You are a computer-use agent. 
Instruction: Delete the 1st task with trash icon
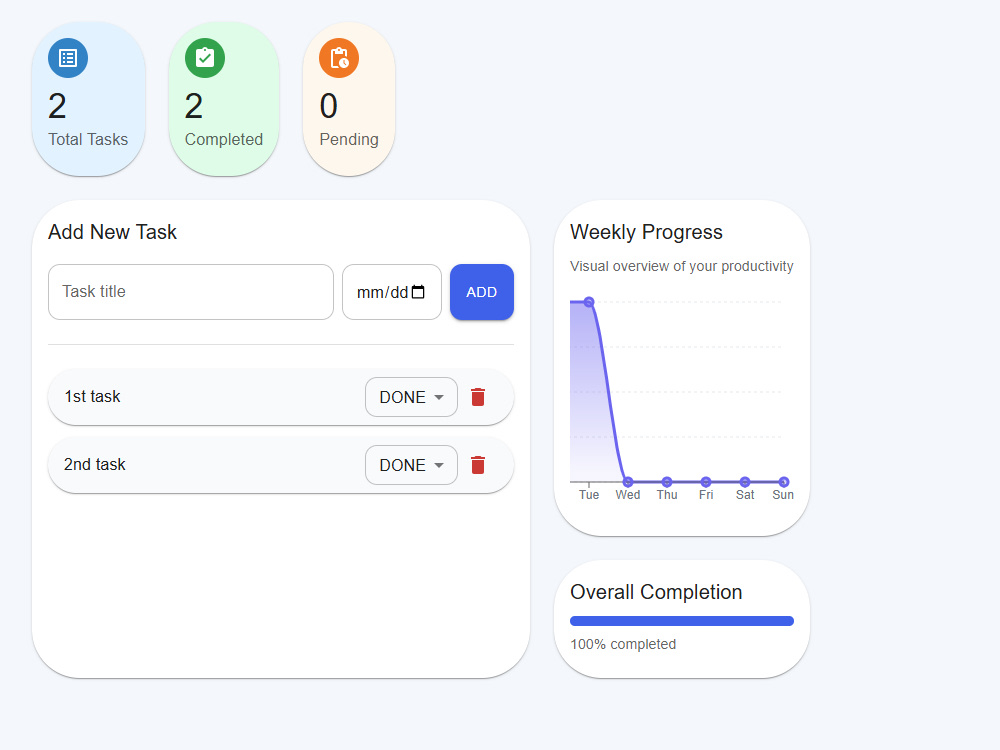(x=478, y=397)
